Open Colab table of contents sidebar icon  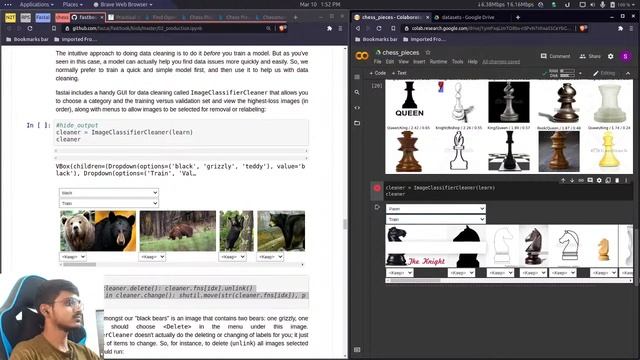[357, 77]
